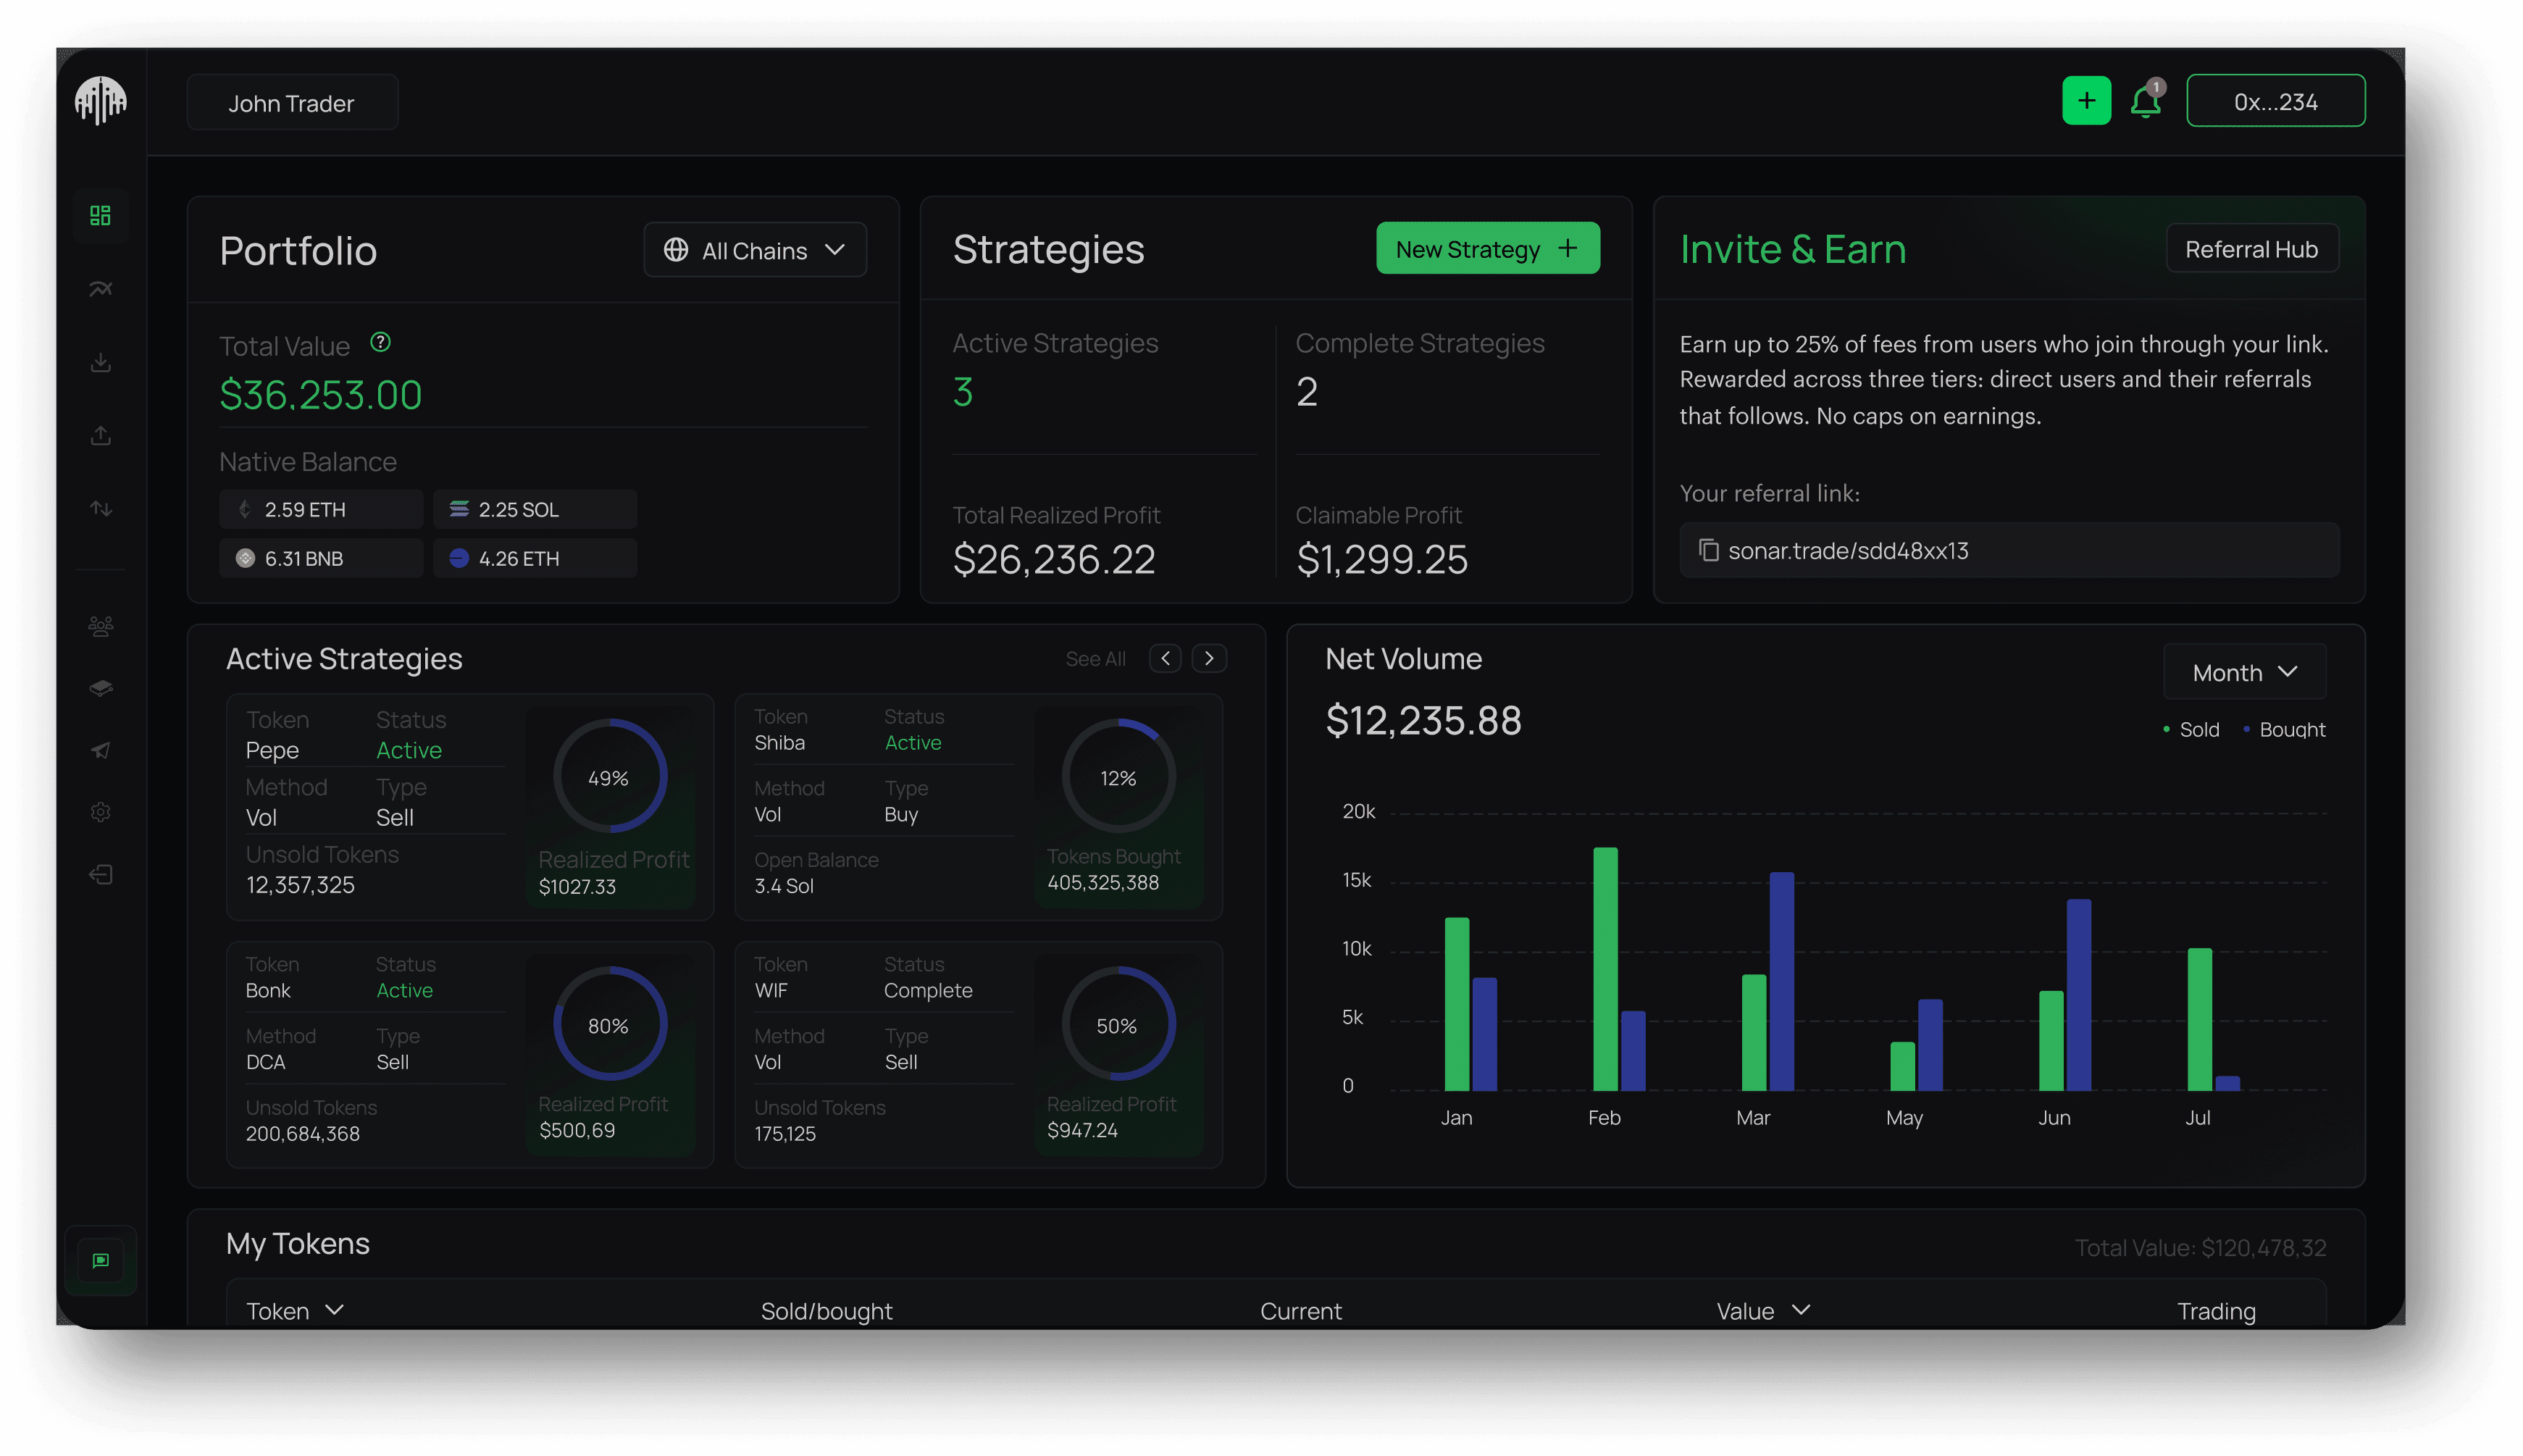Open the Month period dropdown
2523x1456 pixels.
pos(2244,672)
